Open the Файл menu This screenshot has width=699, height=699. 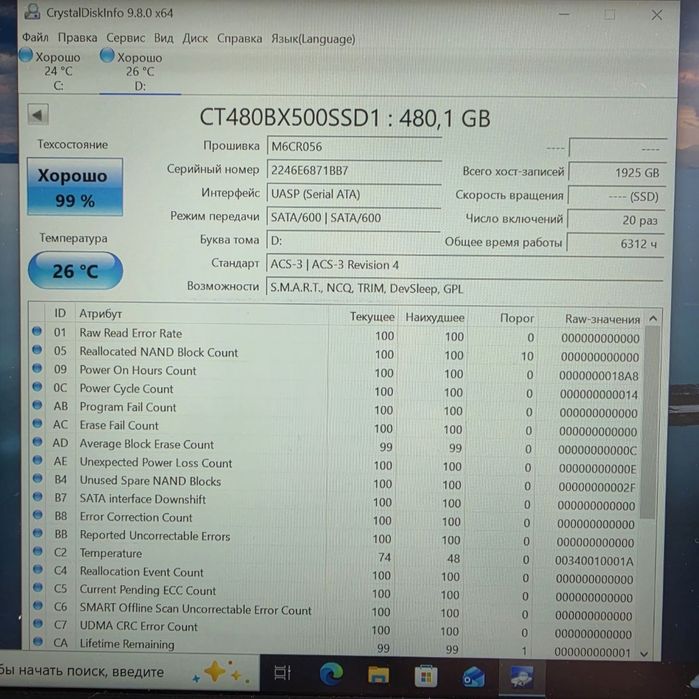(x=35, y=37)
